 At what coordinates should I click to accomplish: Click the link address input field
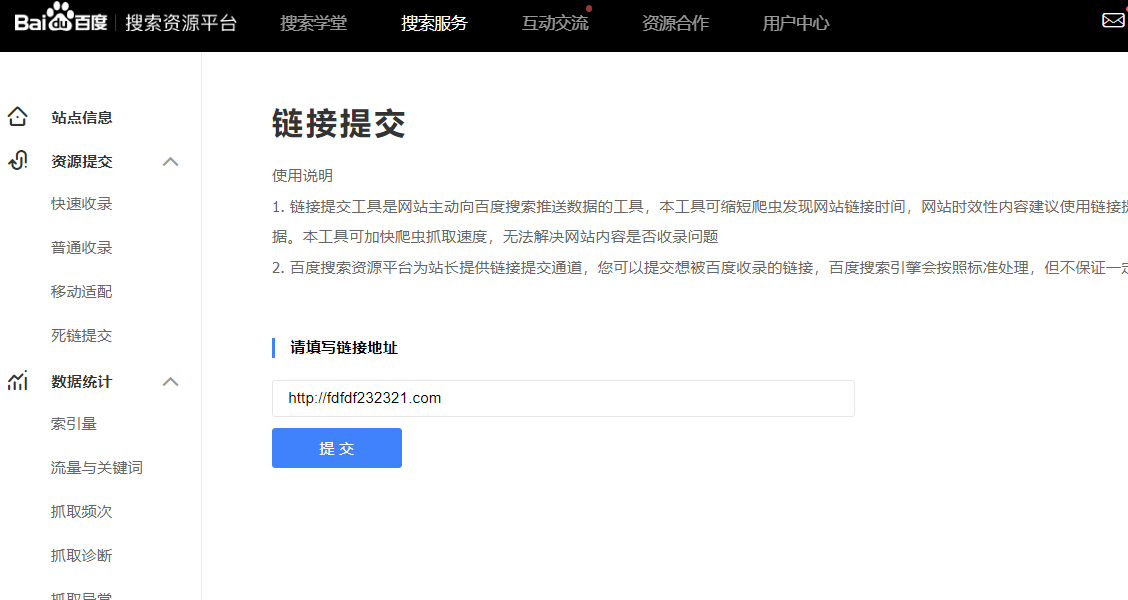[x=563, y=398]
